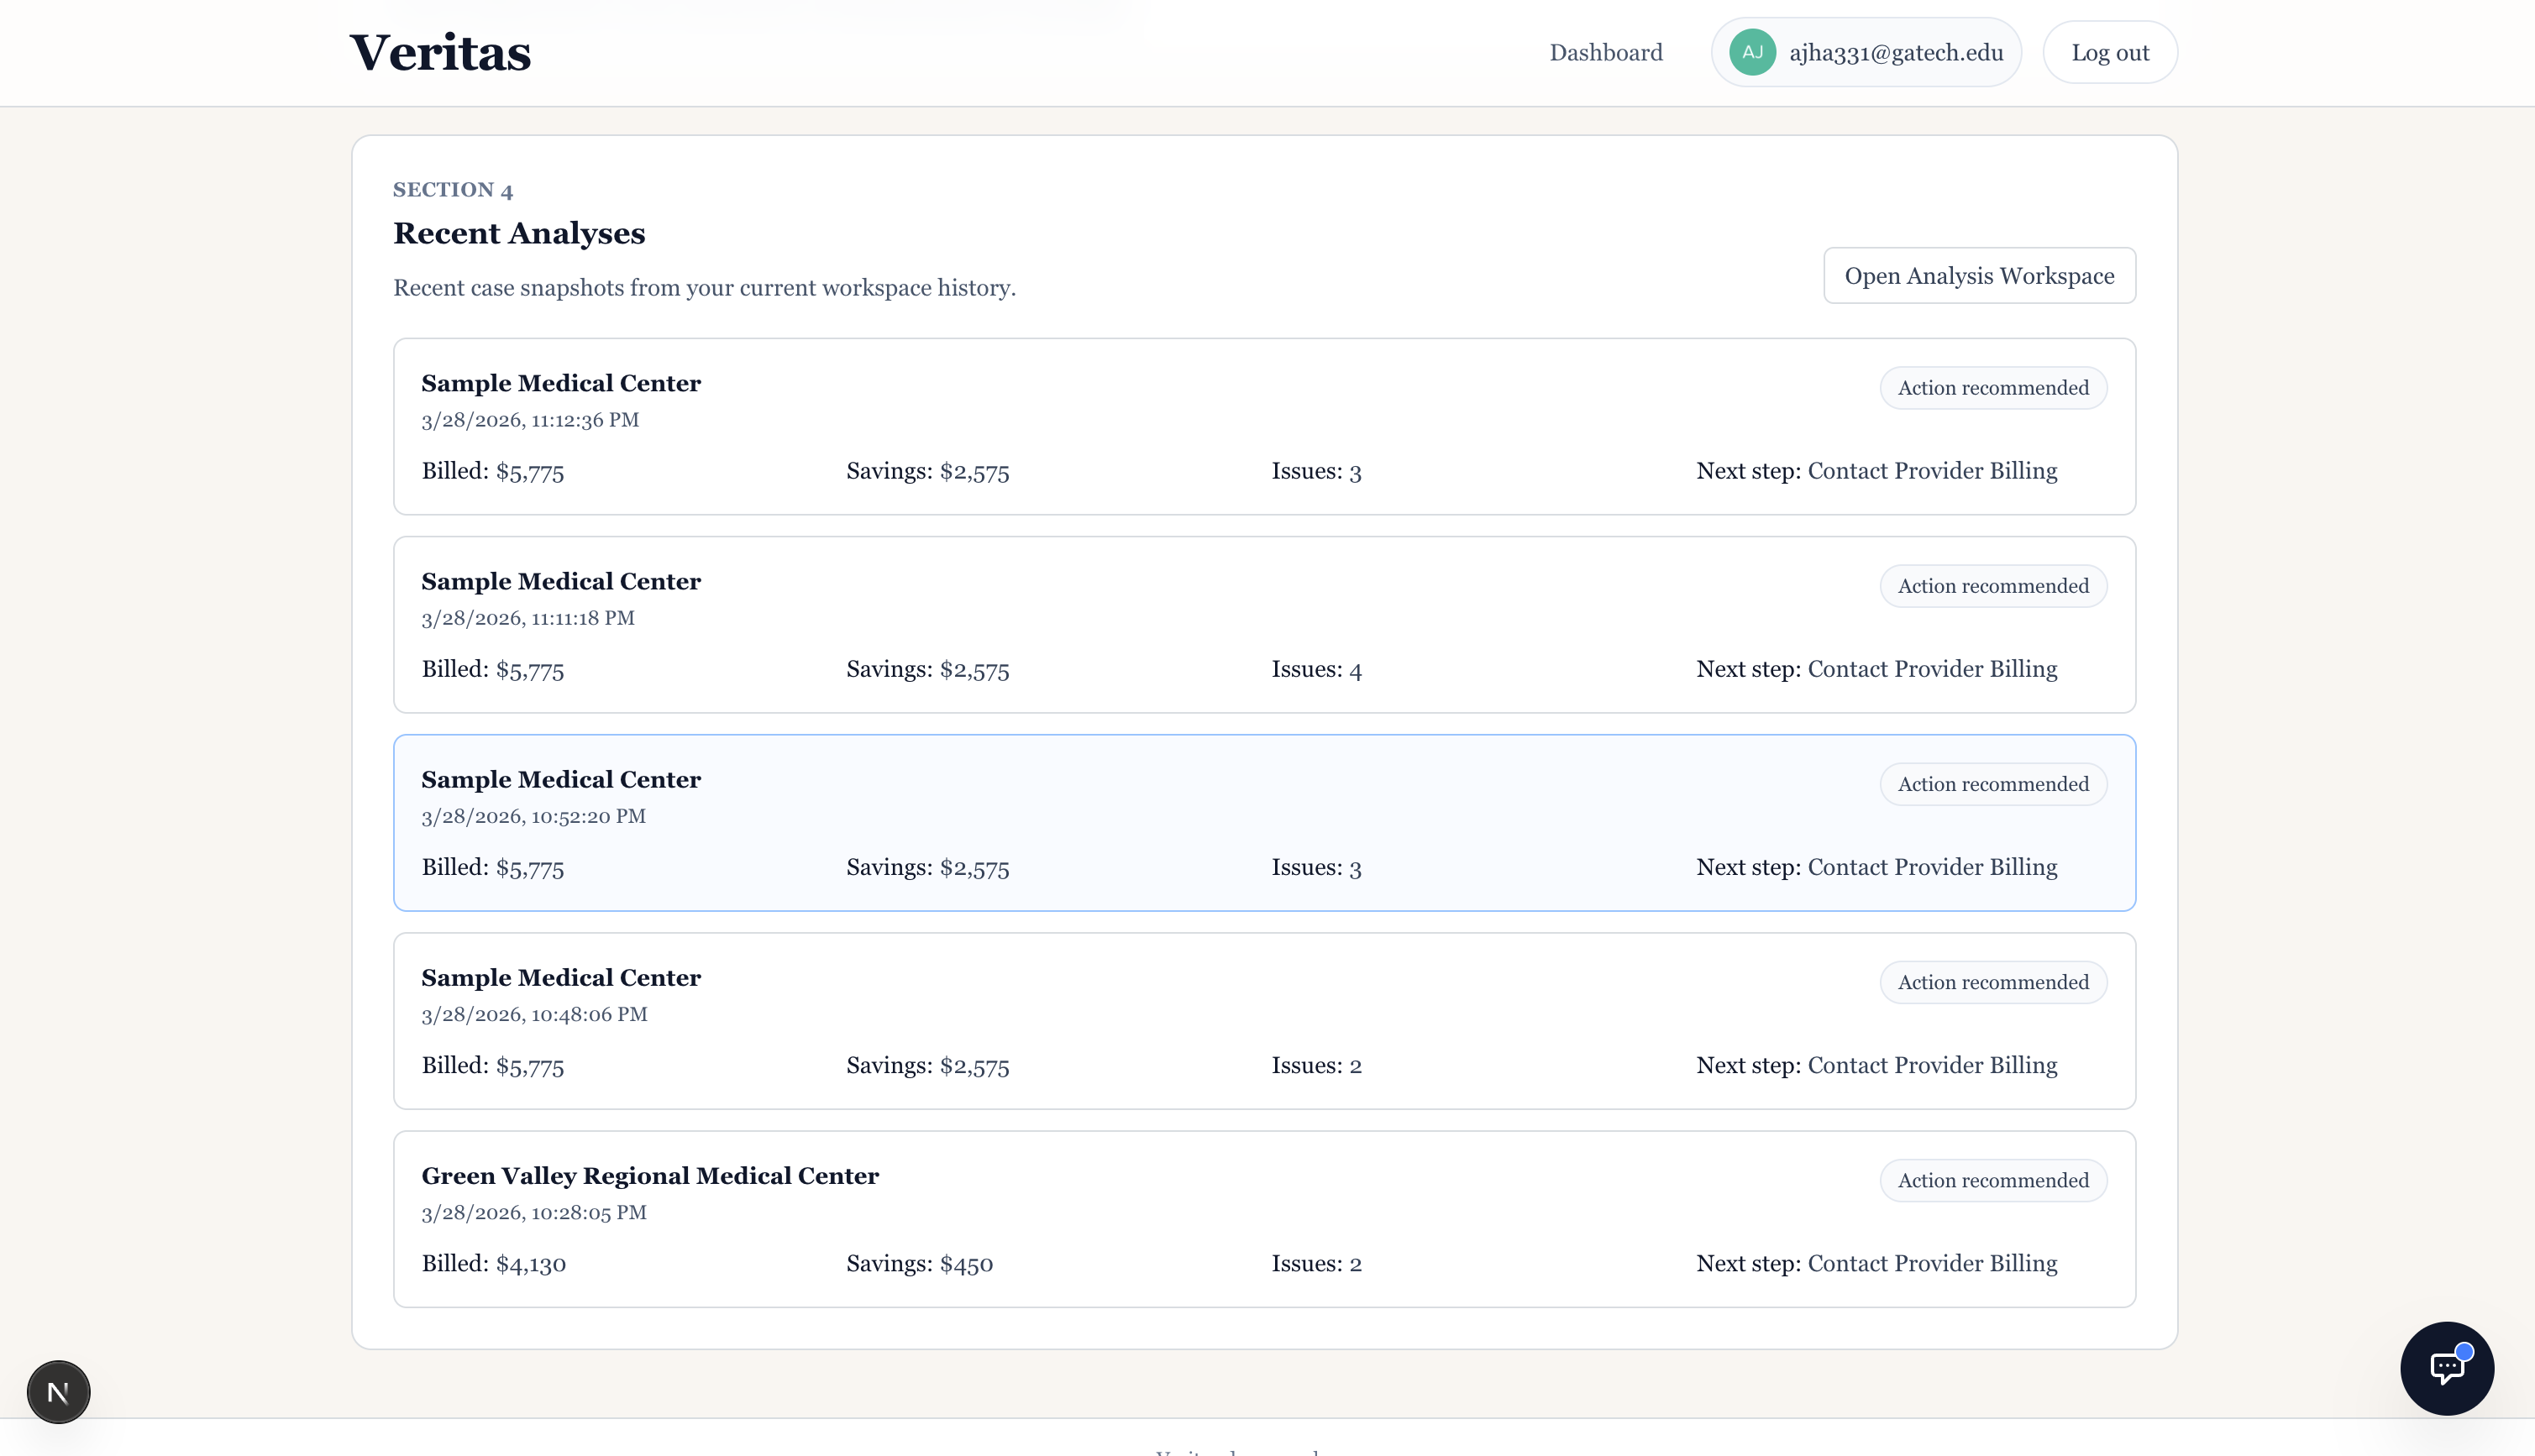Click the Next.js dev tools badge
The width and height of the screenshot is (2535, 1456).
pos(58,1391)
